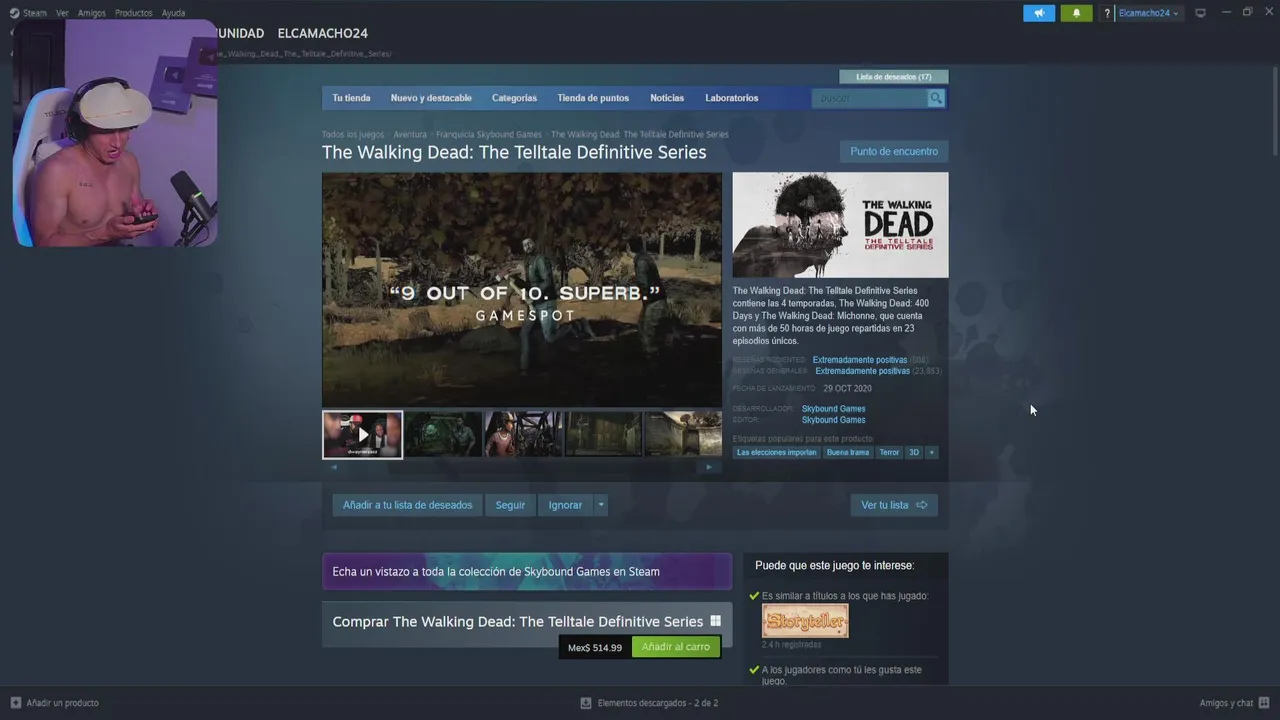The width and height of the screenshot is (1280, 720).
Task: Open the Amigos menu
Action: 92,13
